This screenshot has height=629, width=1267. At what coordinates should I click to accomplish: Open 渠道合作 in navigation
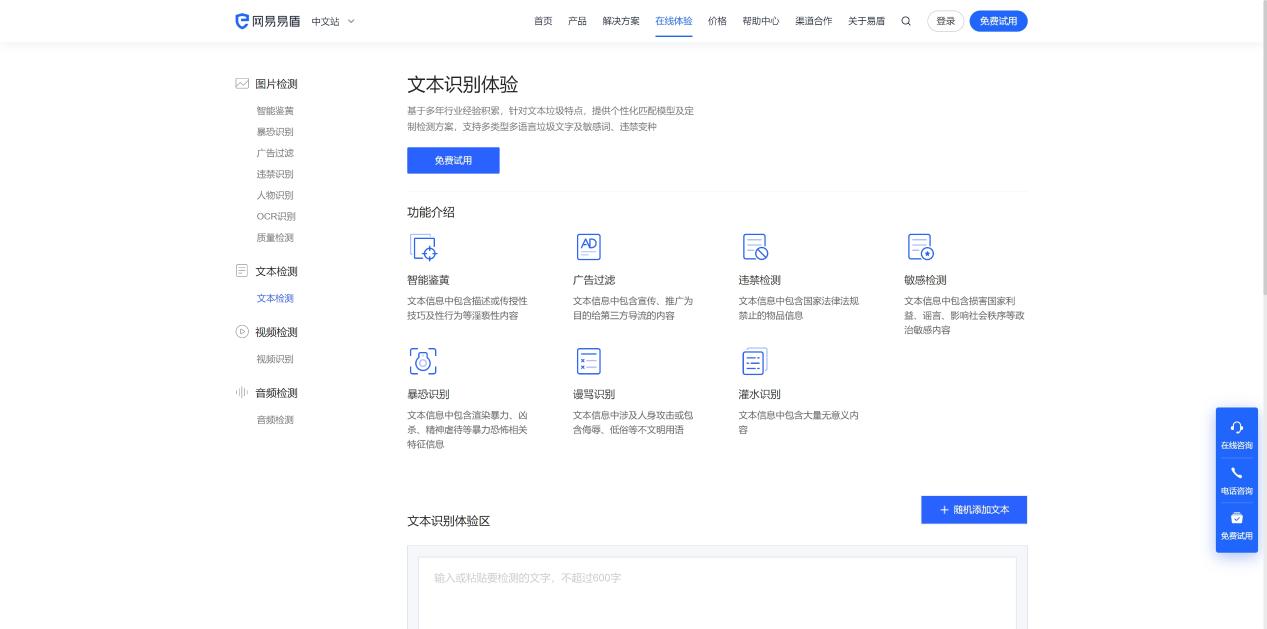[x=813, y=21]
